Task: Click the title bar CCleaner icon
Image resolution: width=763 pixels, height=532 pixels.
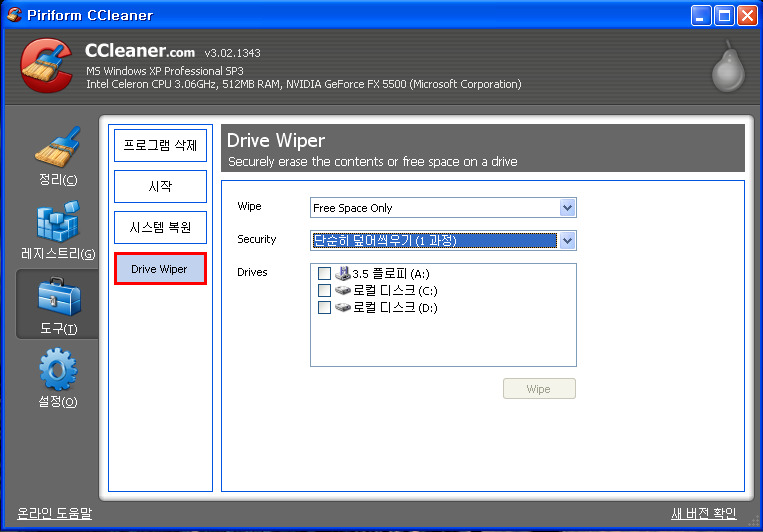Action: click(x=14, y=15)
